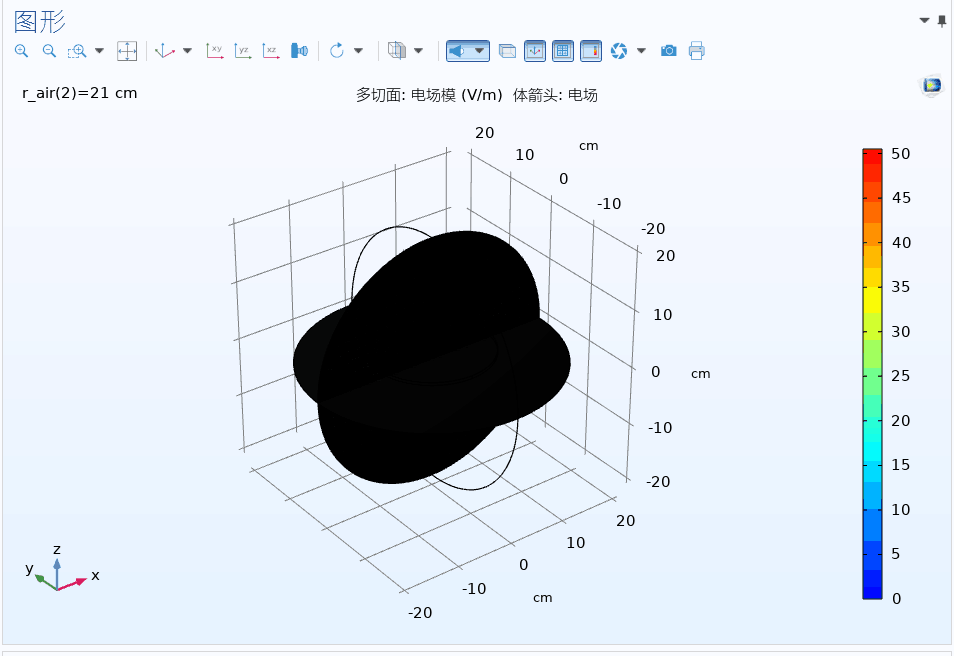Click the legend value 0

[x=896, y=599]
